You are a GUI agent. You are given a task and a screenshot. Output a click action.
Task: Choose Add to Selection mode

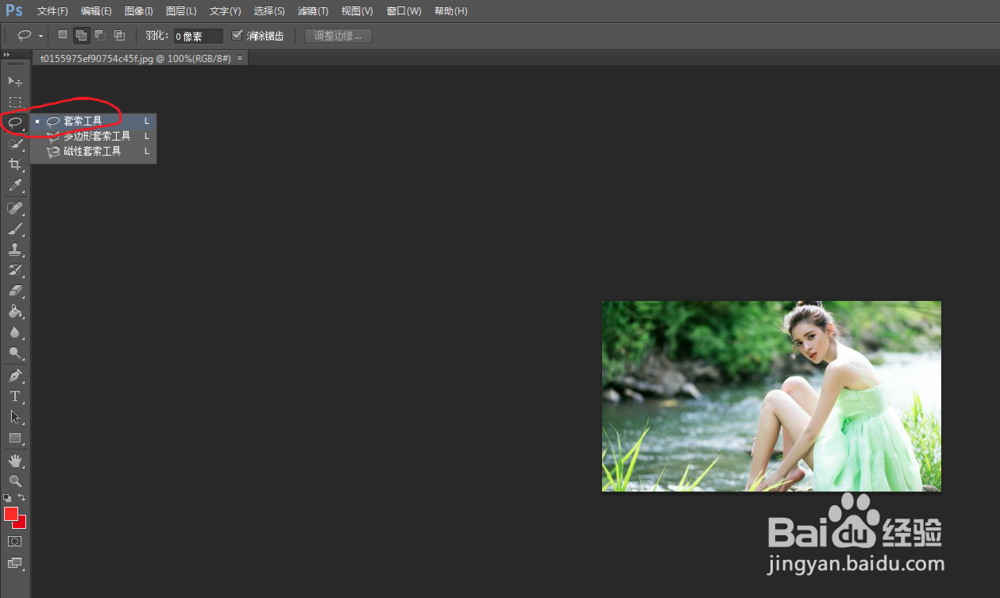coord(81,35)
